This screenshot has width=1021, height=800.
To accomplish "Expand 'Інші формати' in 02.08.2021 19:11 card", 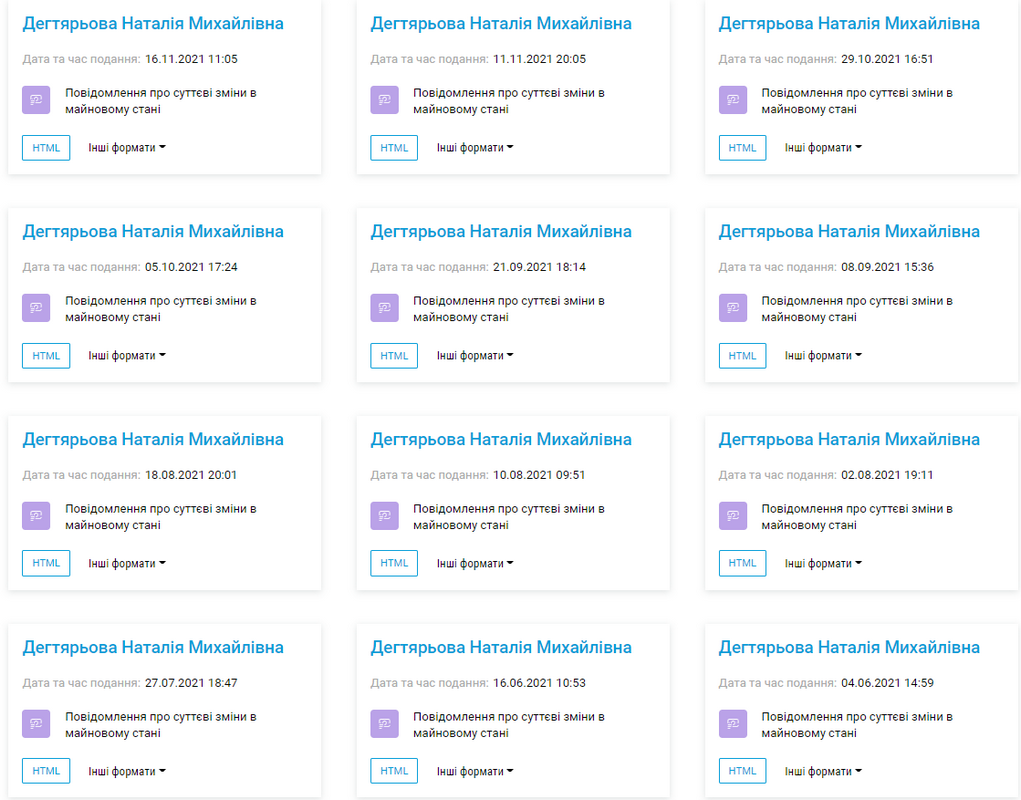I will [822, 564].
